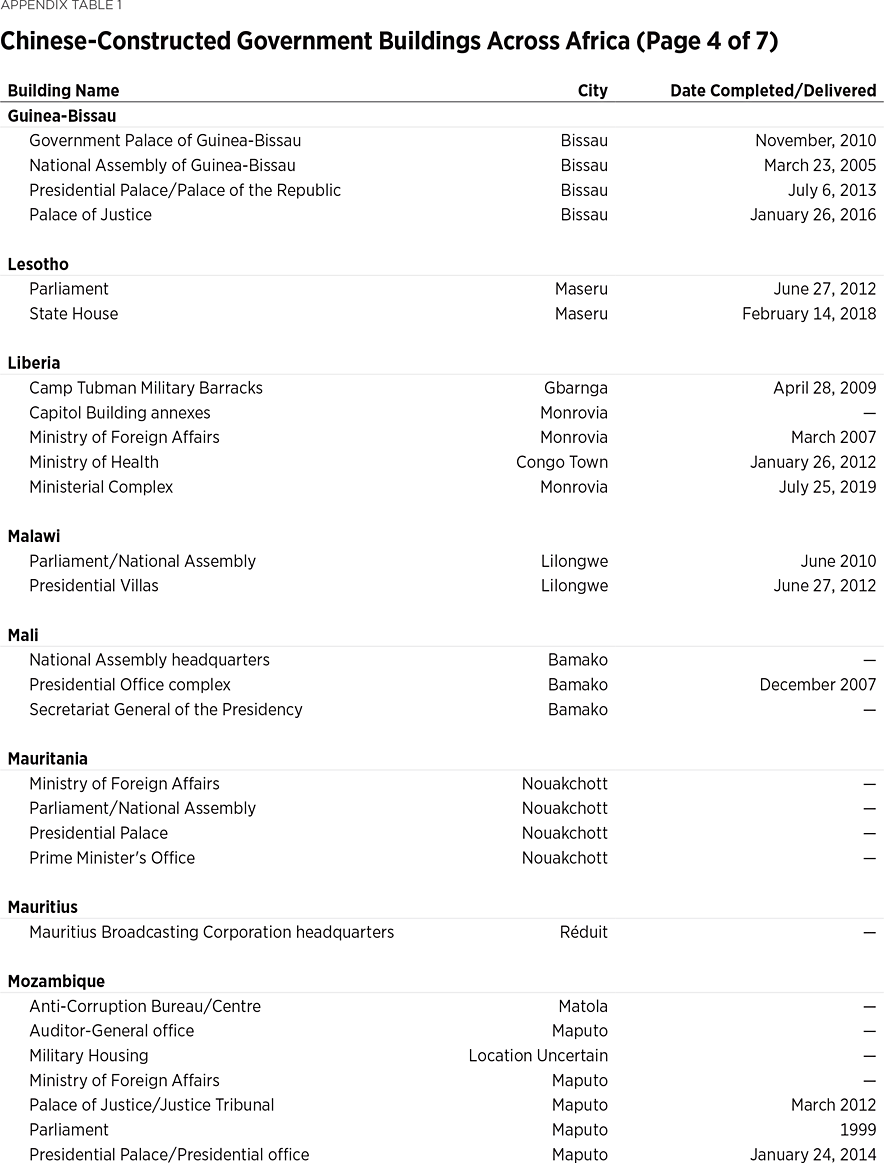Select the Malawi country heading
Screen dimensions: 884x1163
click(34, 536)
